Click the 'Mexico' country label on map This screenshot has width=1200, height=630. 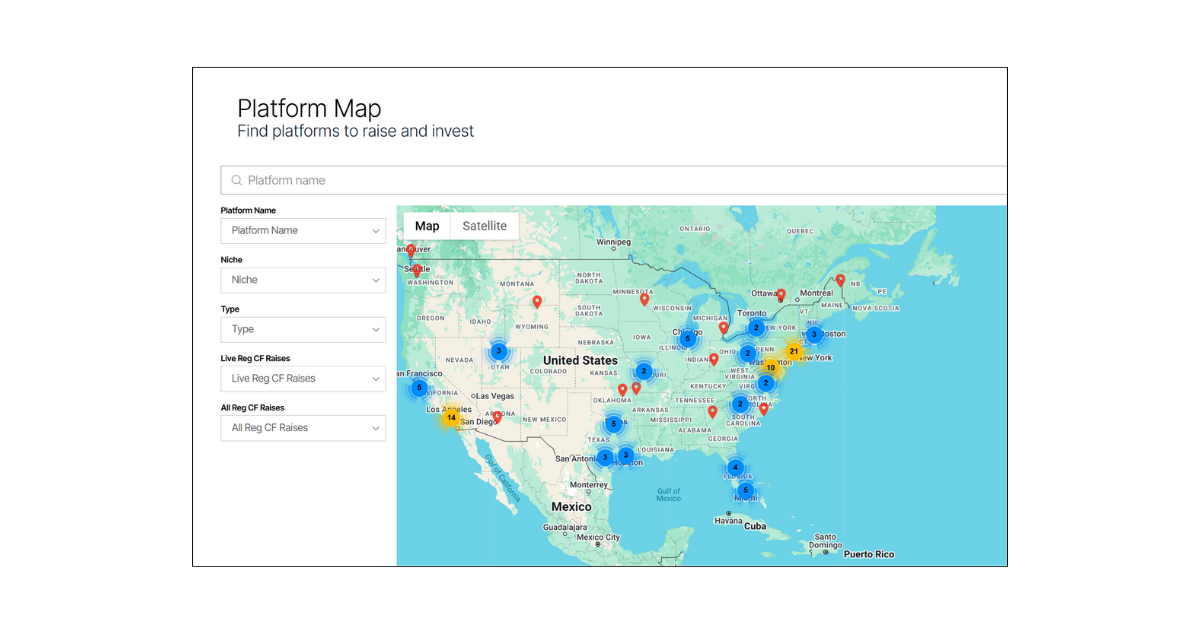tap(571, 507)
